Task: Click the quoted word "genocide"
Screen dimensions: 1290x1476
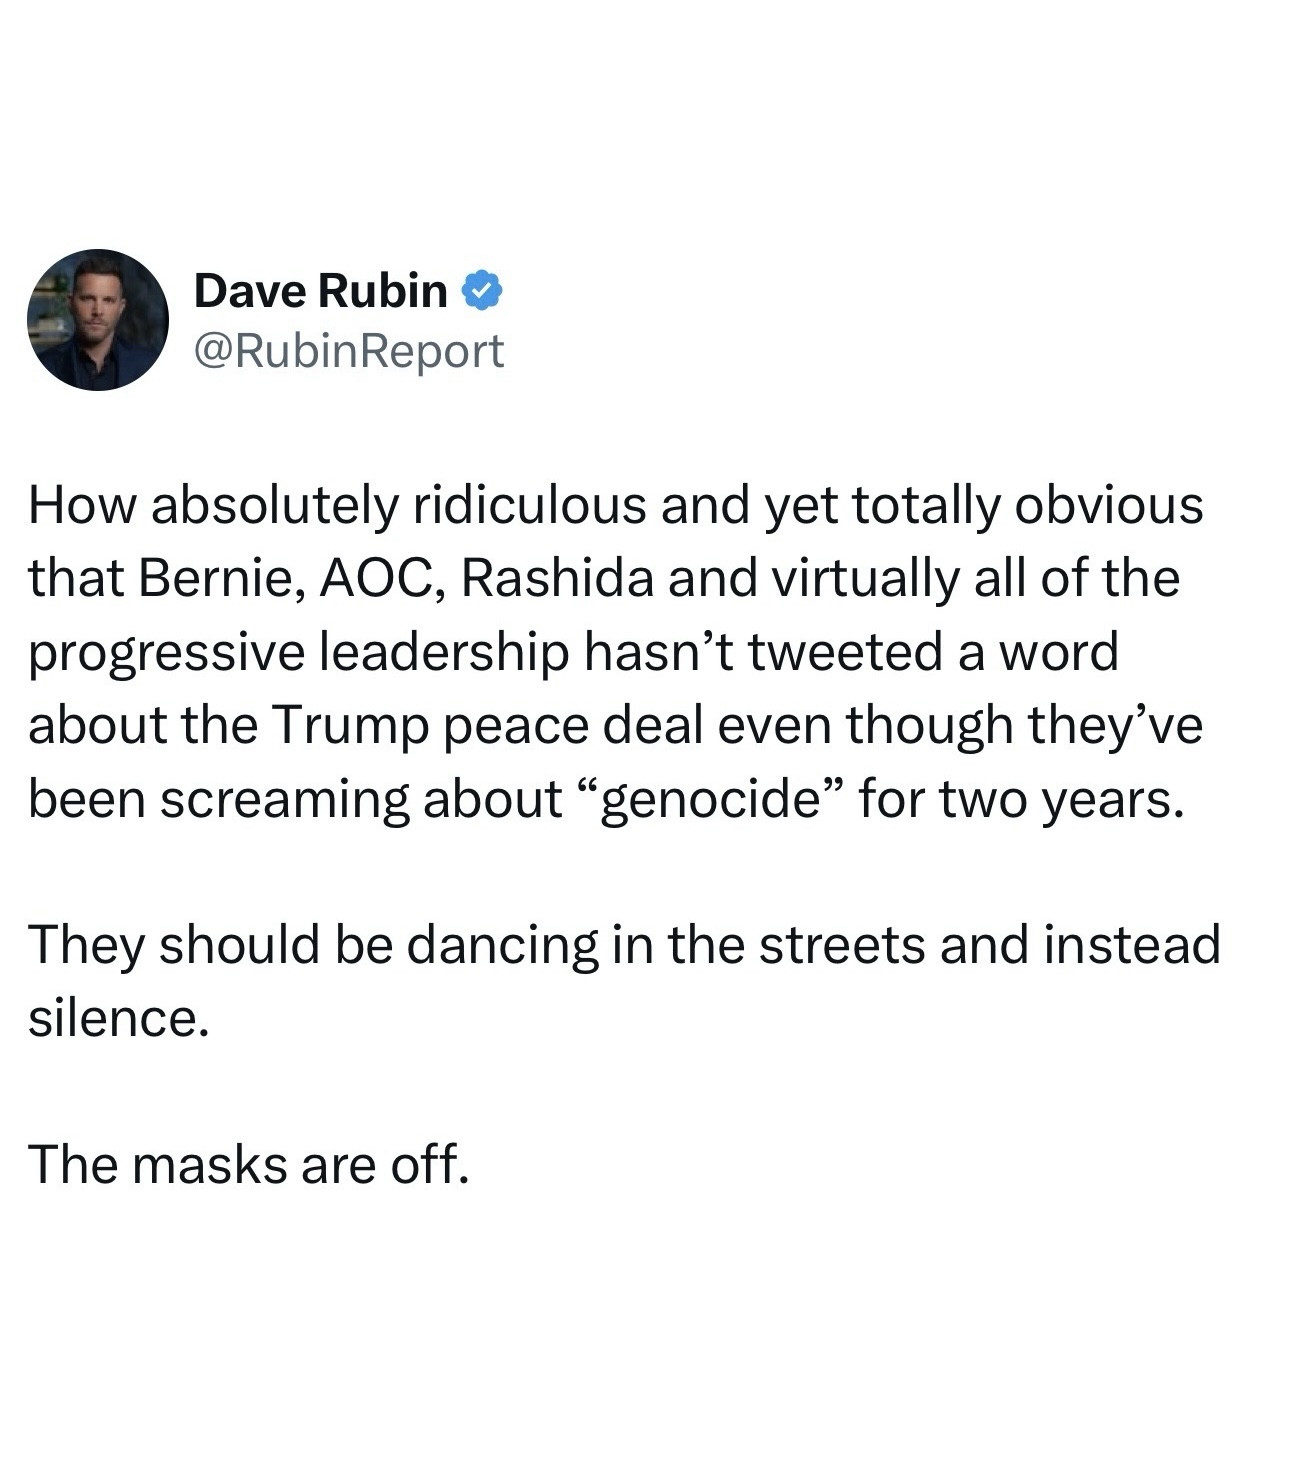Action: coord(713,800)
